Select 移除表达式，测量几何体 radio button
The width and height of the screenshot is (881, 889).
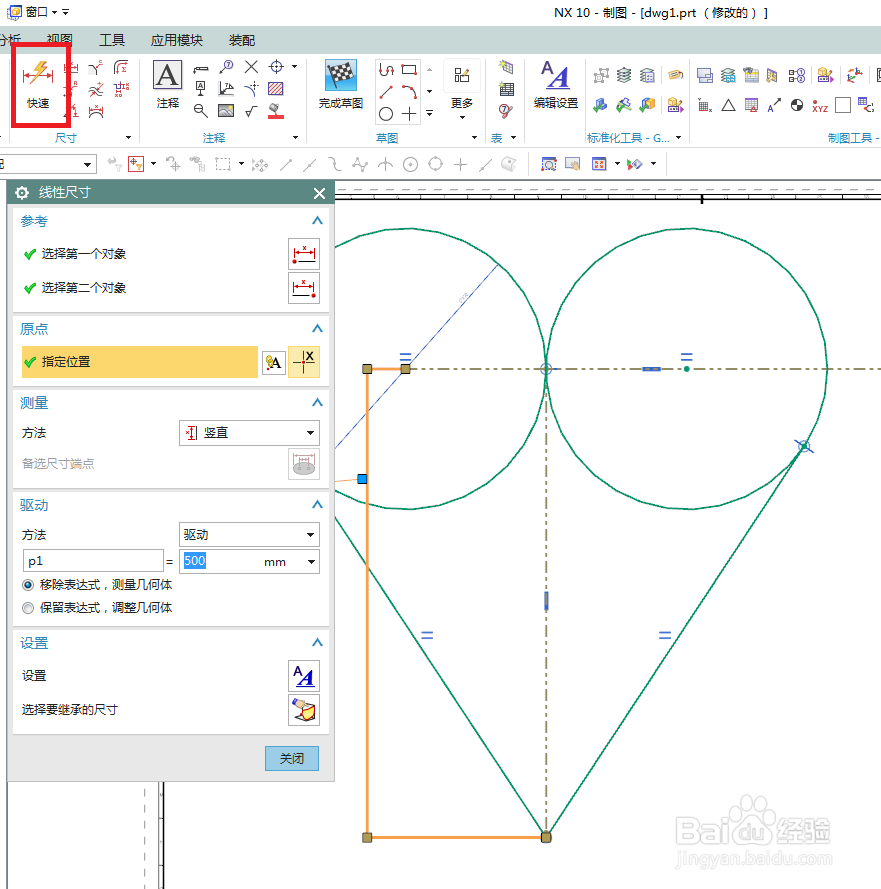[28, 587]
